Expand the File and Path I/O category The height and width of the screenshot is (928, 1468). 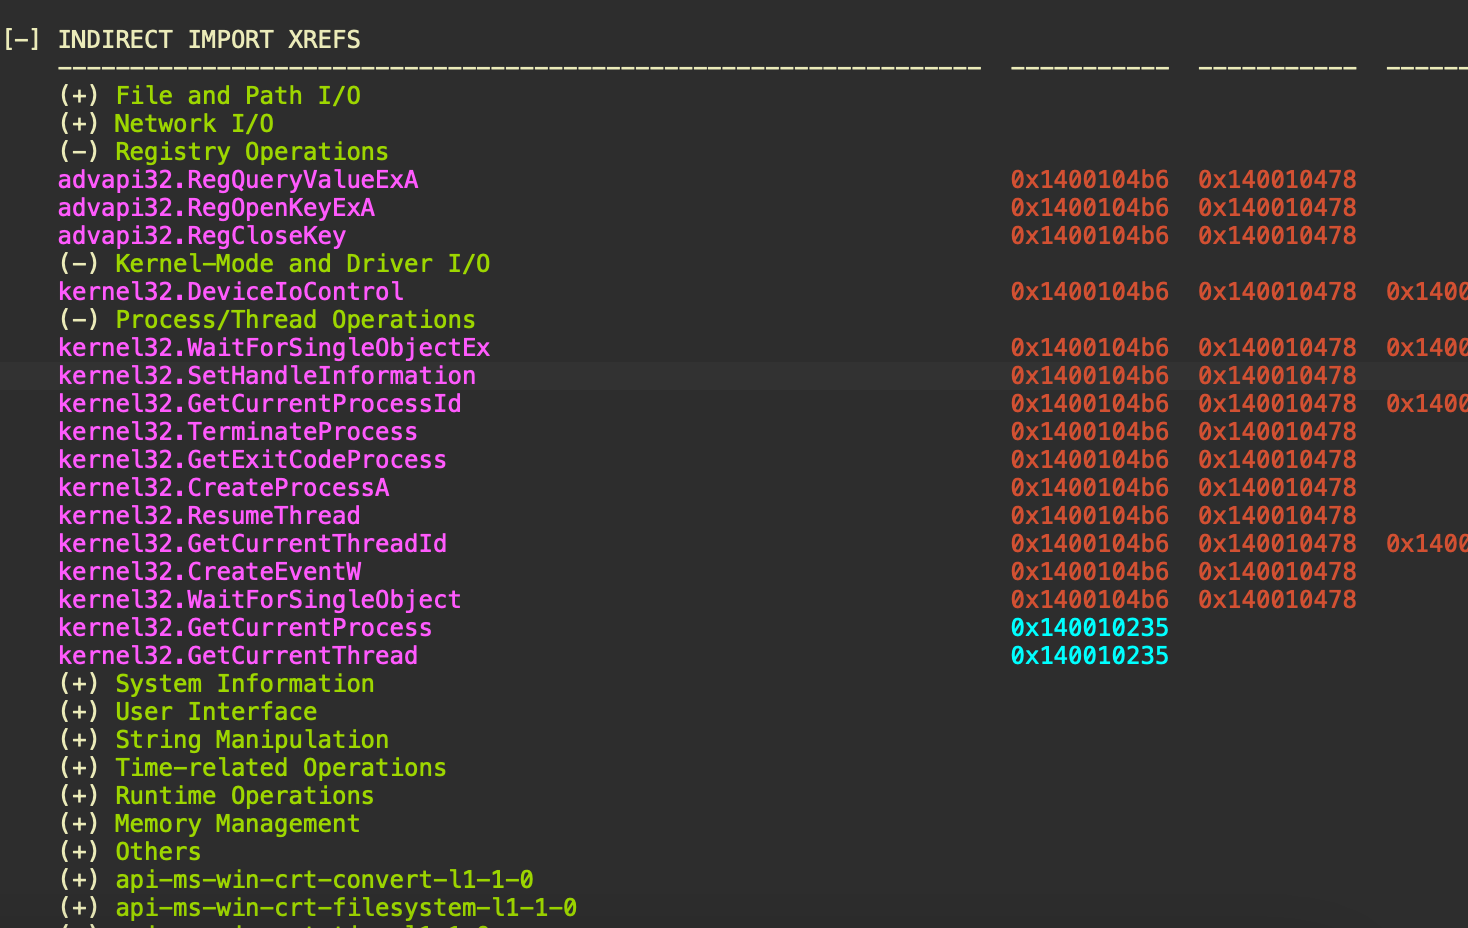point(79,96)
